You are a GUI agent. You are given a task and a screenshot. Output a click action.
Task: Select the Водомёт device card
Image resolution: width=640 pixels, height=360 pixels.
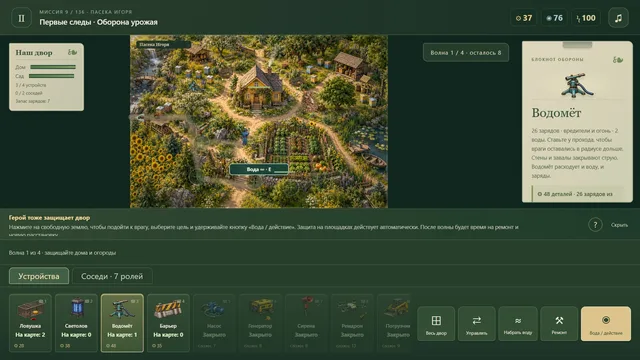tap(122, 323)
